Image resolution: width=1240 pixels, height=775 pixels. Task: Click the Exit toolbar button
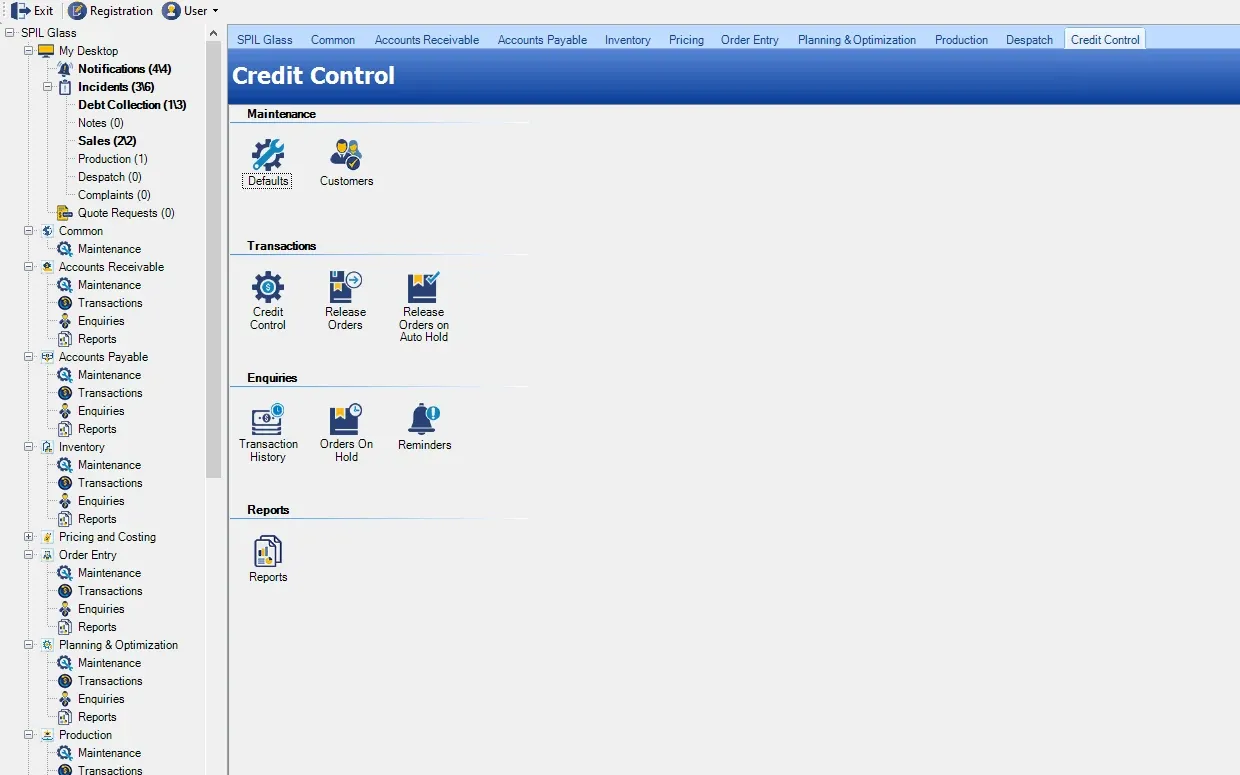32,11
